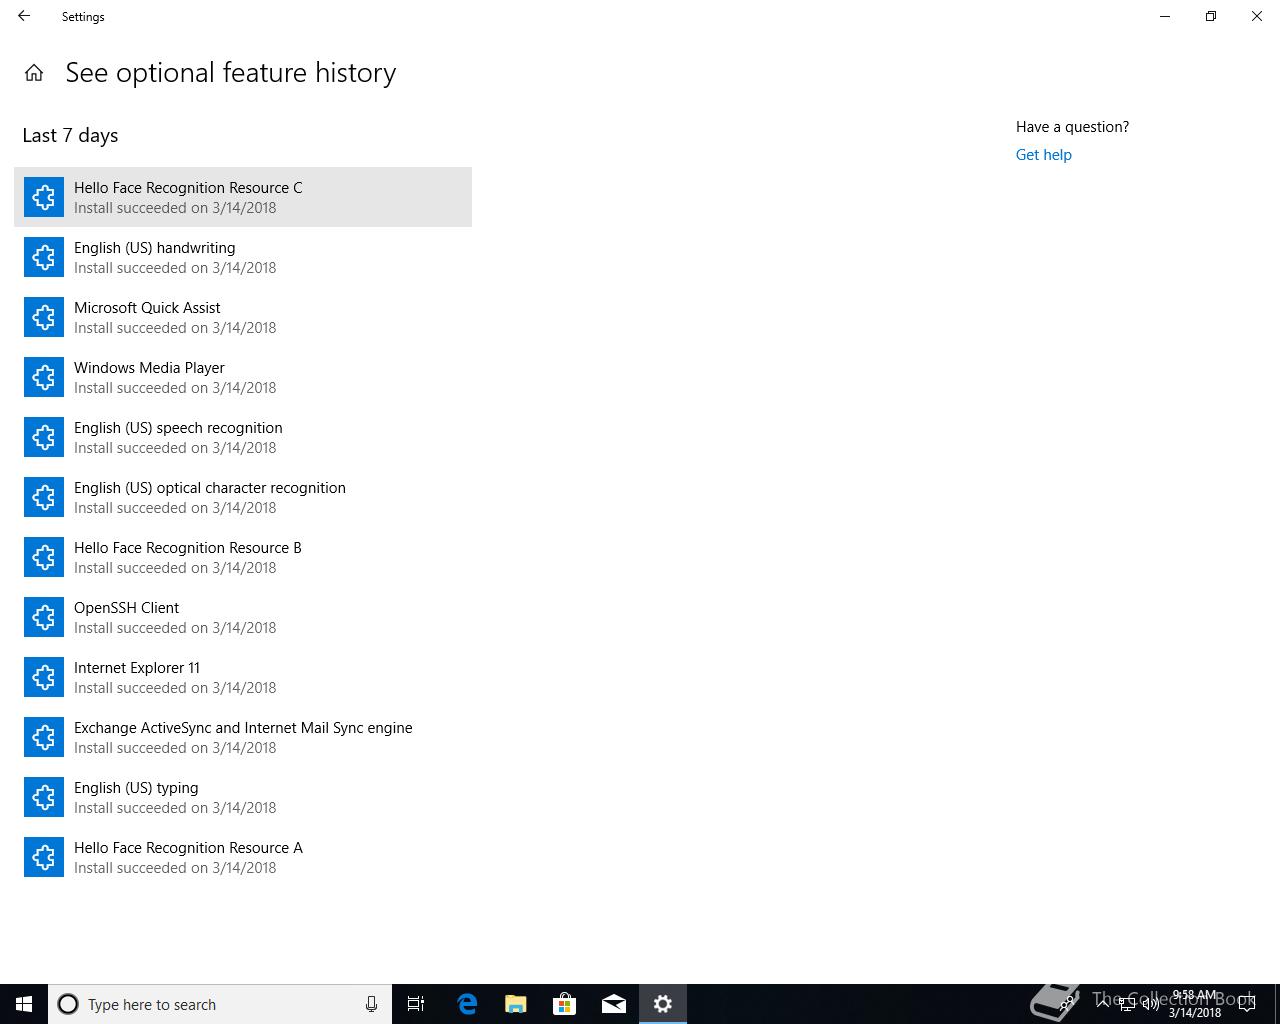Launch Microsoft Edge from the taskbar
The width and height of the screenshot is (1280, 1024).
466,1004
